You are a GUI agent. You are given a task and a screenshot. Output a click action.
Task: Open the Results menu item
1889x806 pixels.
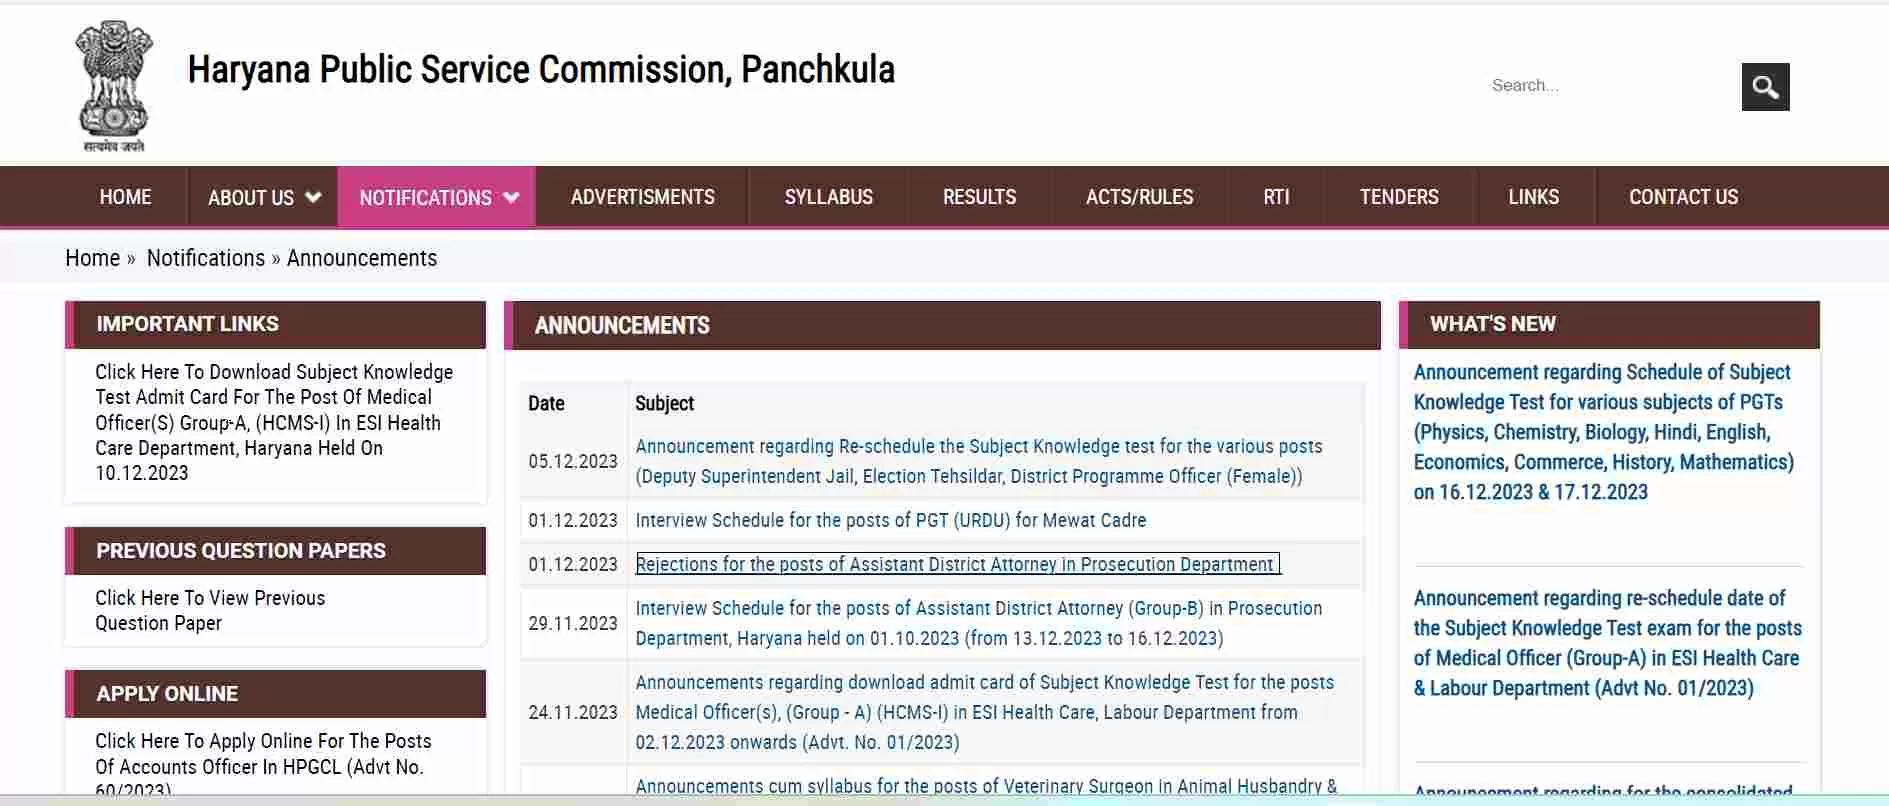click(979, 197)
